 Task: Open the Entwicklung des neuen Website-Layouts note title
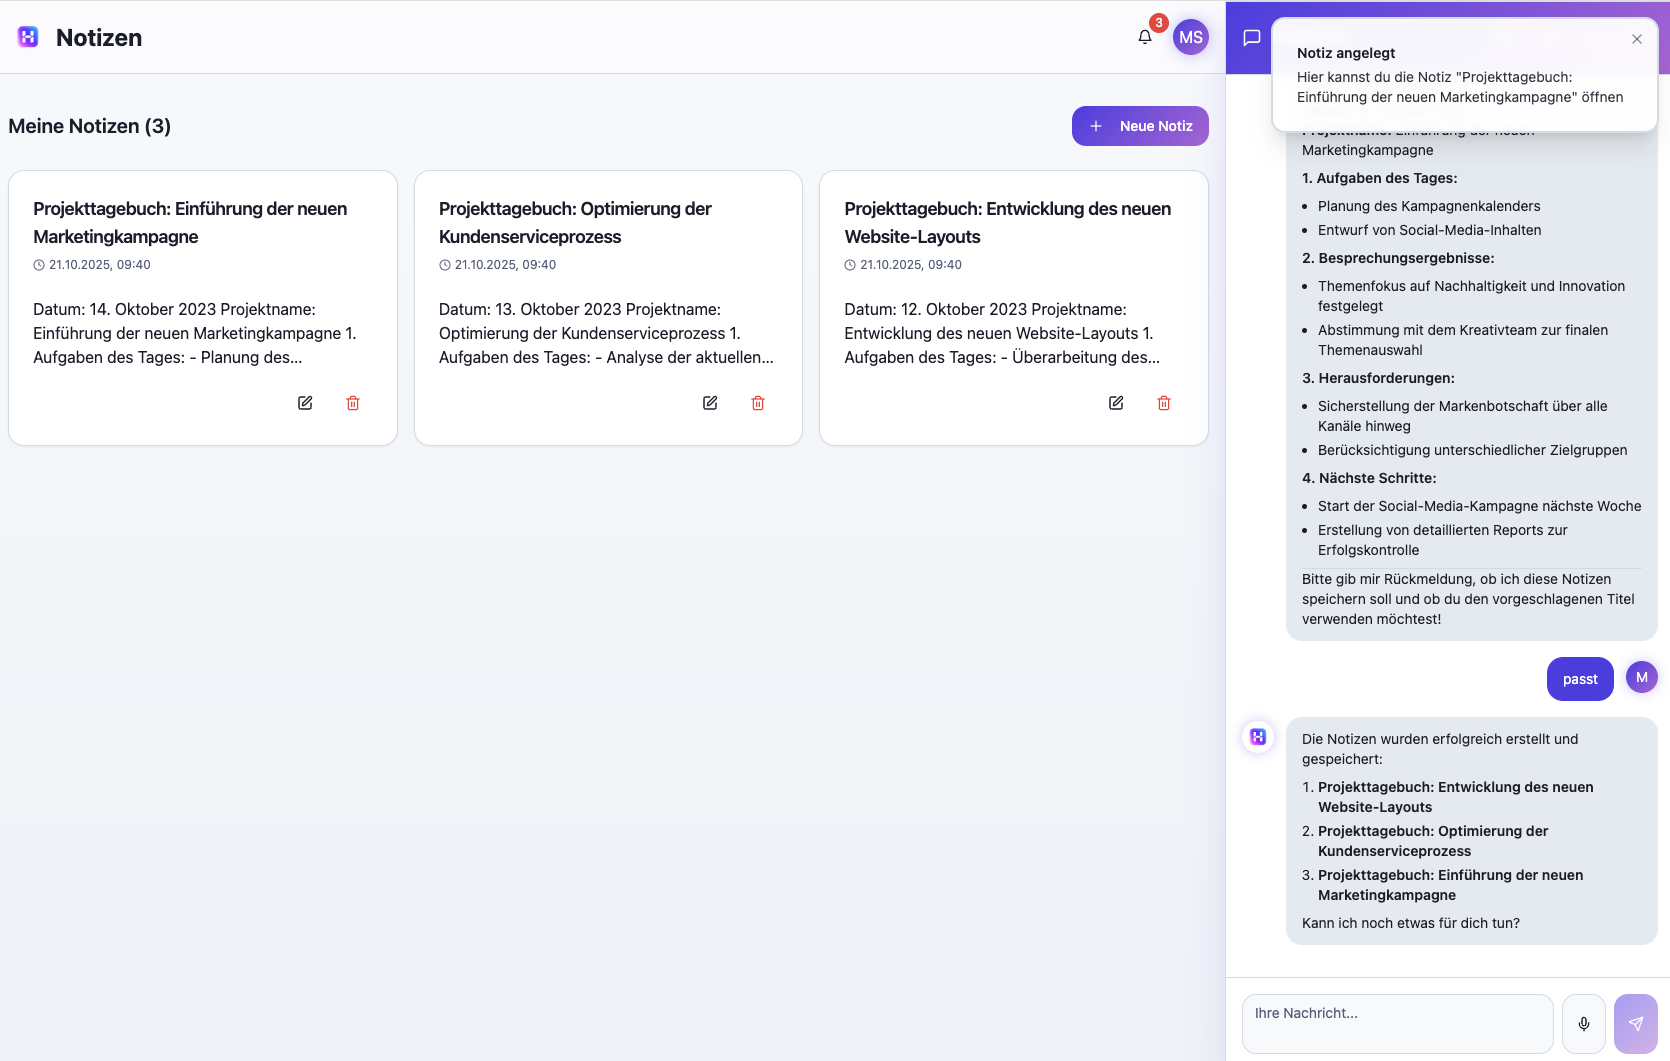[1007, 222]
